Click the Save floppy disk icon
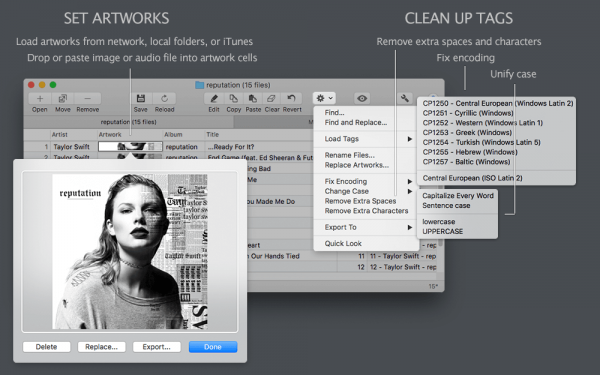Viewport: 600px width, 375px height. pos(141,99)
